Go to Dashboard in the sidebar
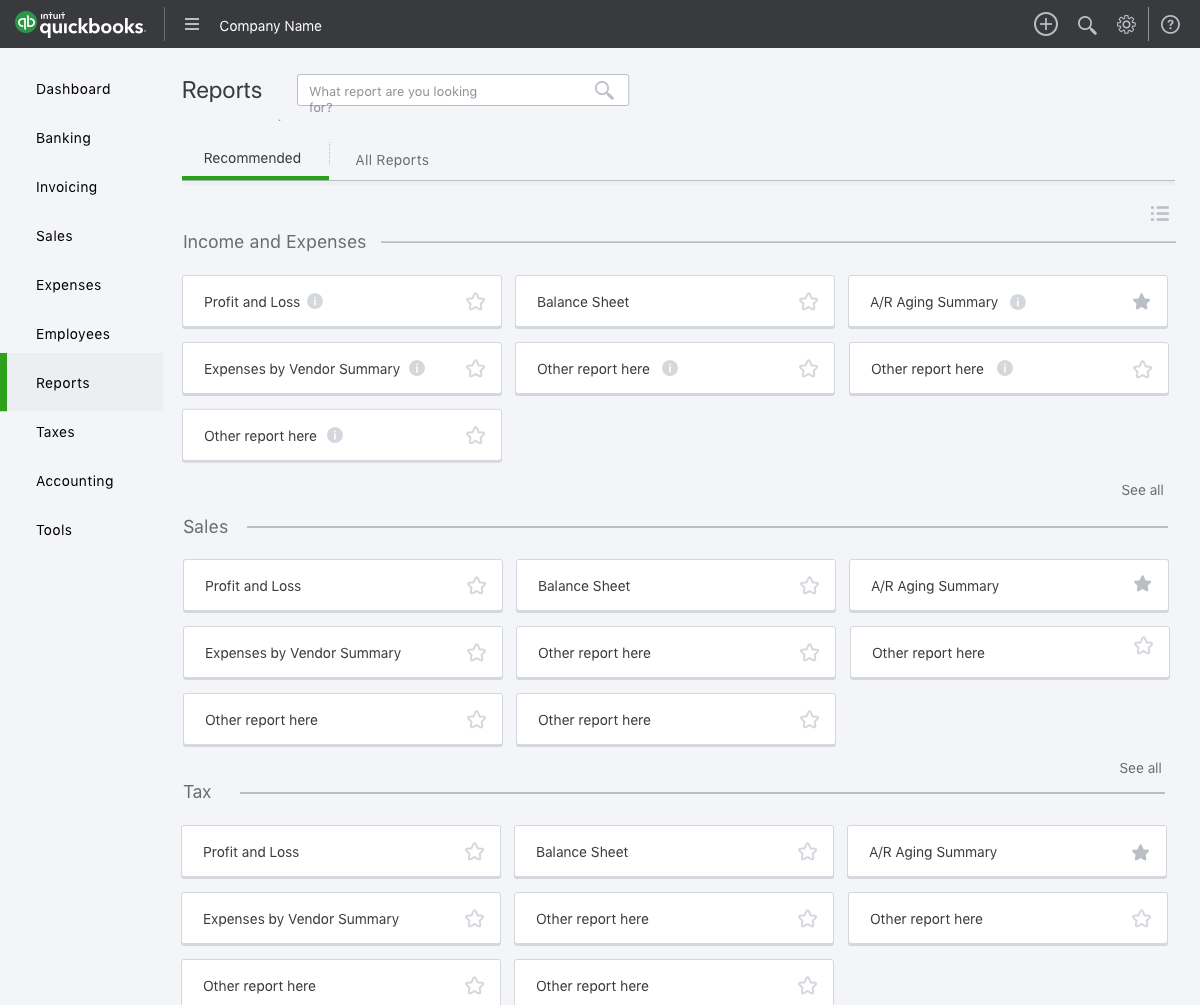 tap(73, 89)
